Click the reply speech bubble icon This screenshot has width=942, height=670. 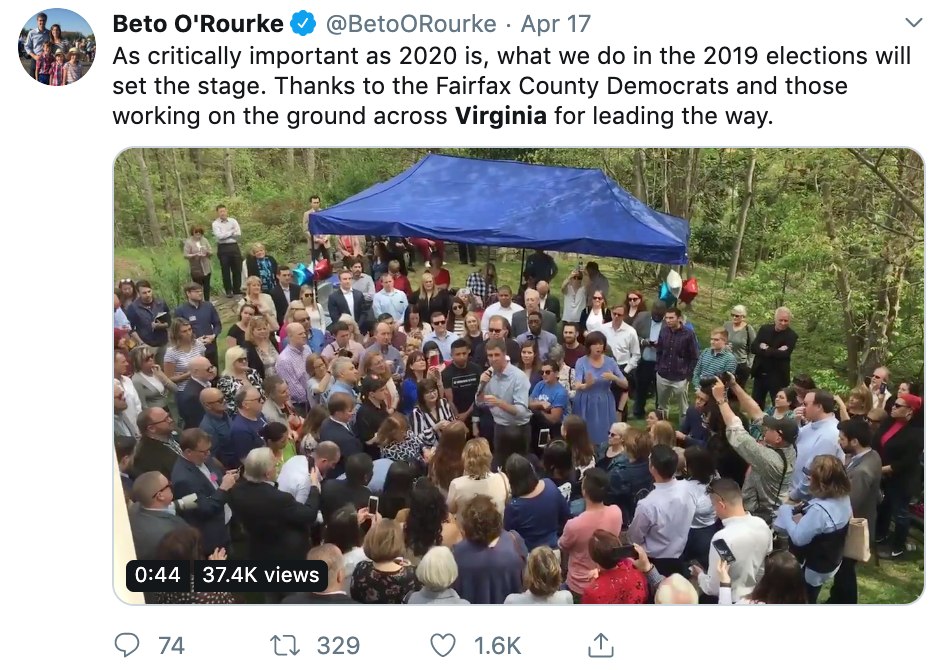[x=129, y=645]
